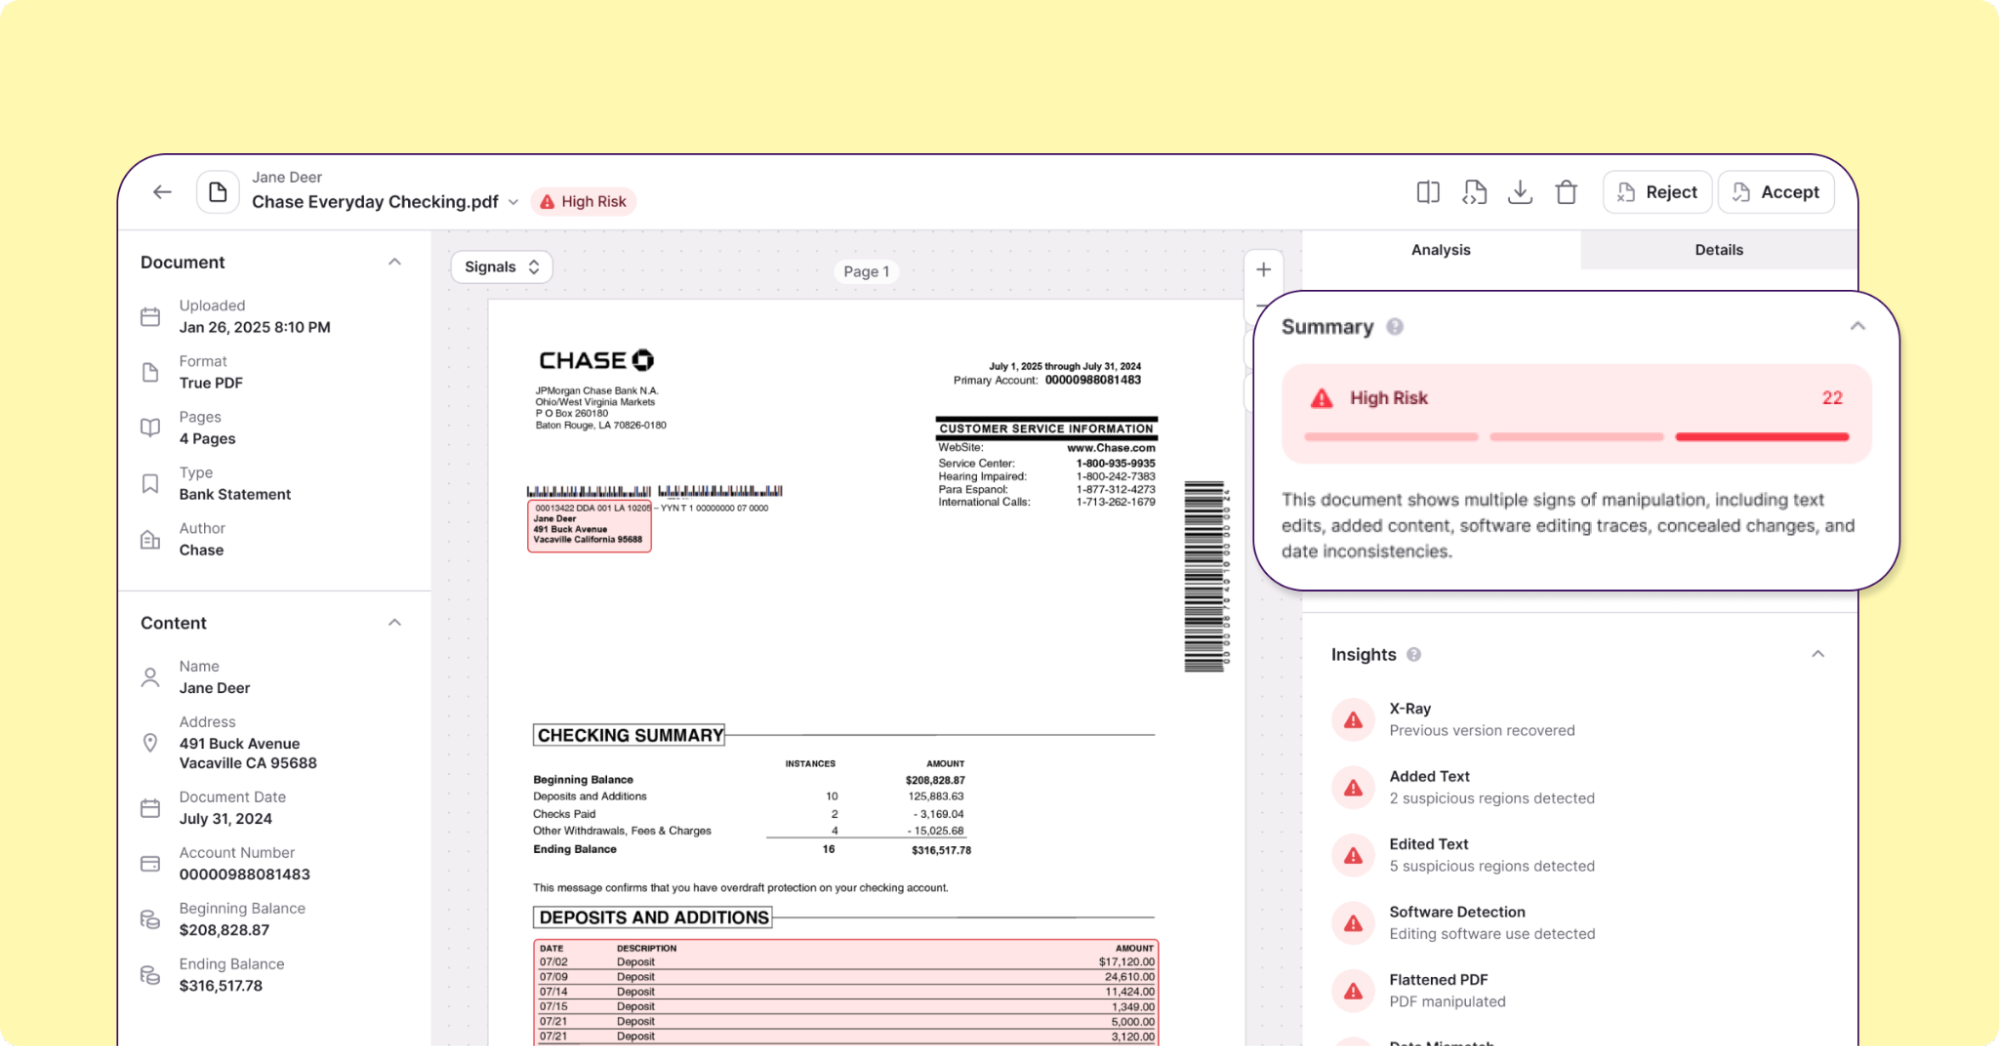Open the file name dropdown chevron

(x=513, y=202)
